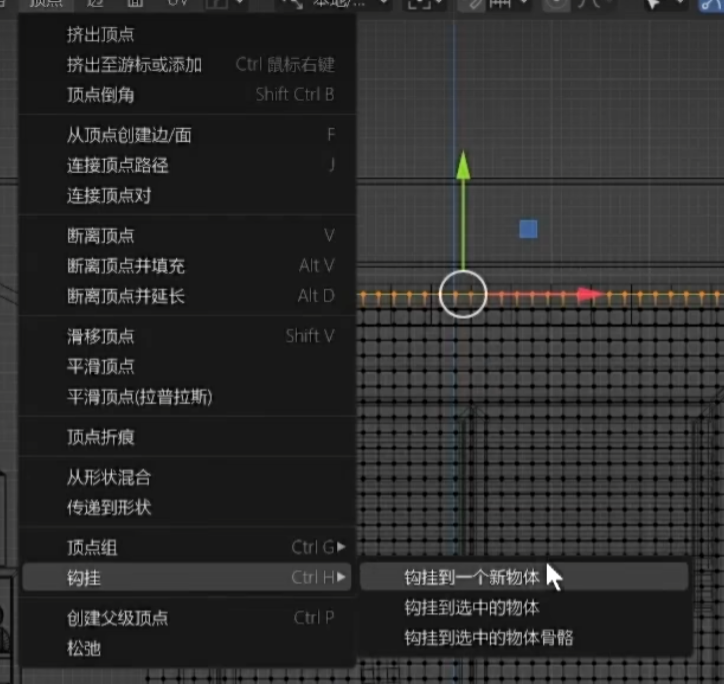Click the white circle gizmo center
This screenshot has height=684, width=724.
462,295
